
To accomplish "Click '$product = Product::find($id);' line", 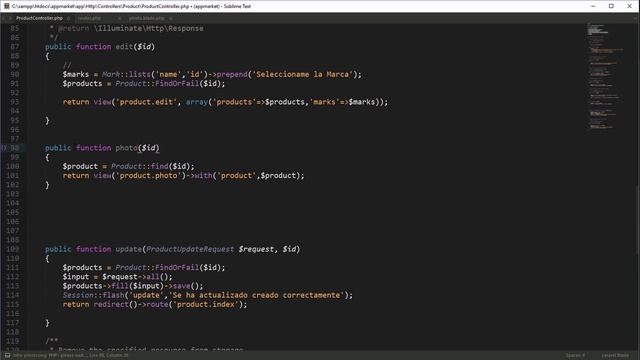I will click(x=129, y=166).
